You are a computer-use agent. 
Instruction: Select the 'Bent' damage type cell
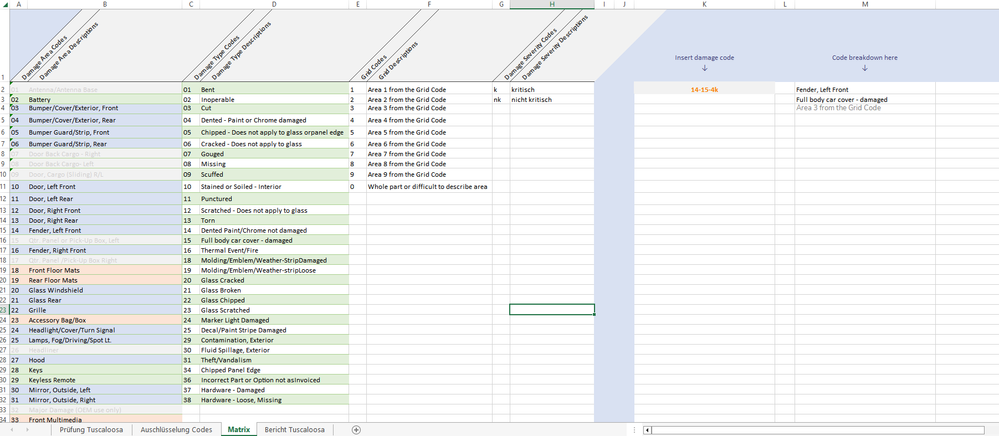point(274,90)
